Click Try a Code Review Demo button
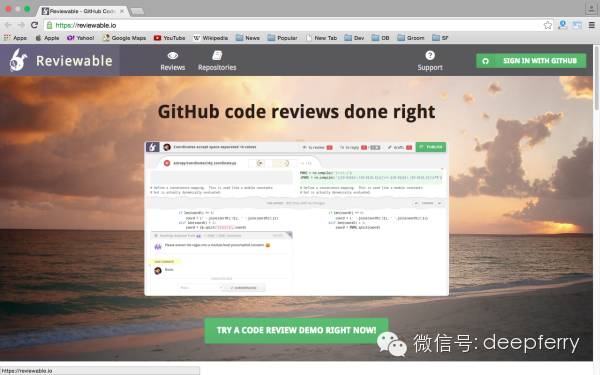The height and width of the screenshot is (375, 600). pos(296,330)
